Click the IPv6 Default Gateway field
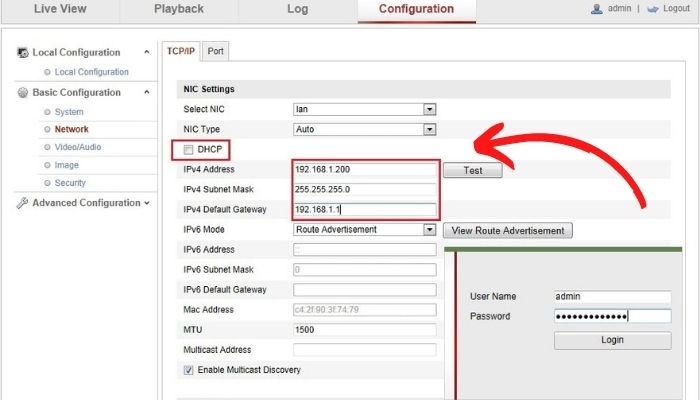 tap(365, 290)
